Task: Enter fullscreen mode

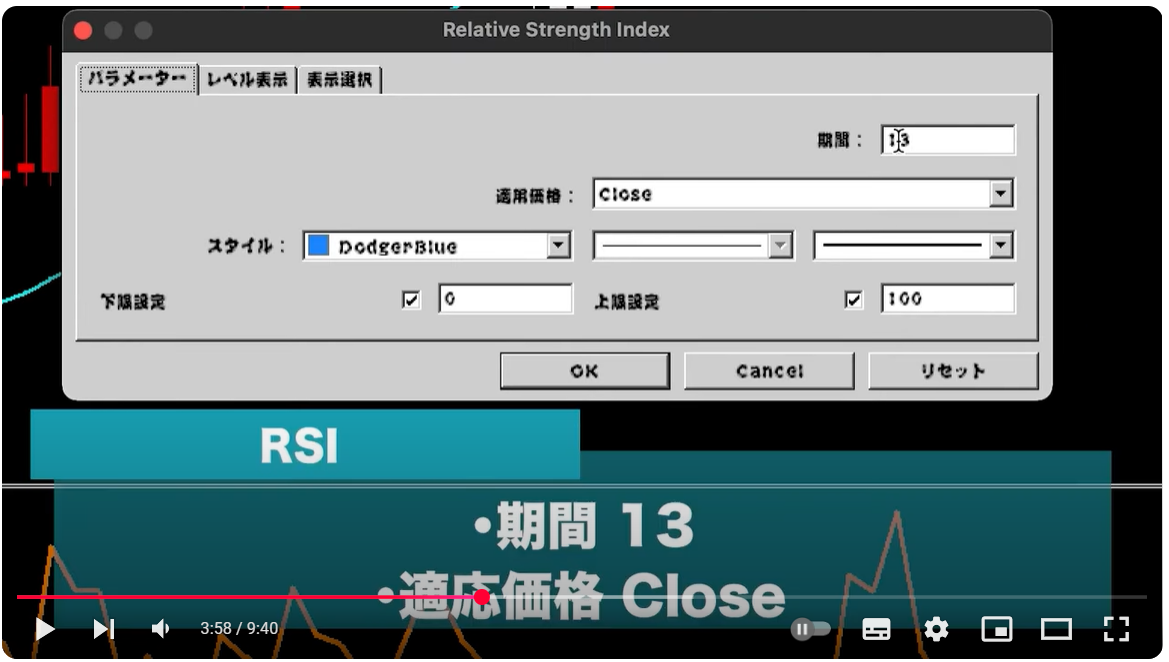Action: pos(1116,629)
